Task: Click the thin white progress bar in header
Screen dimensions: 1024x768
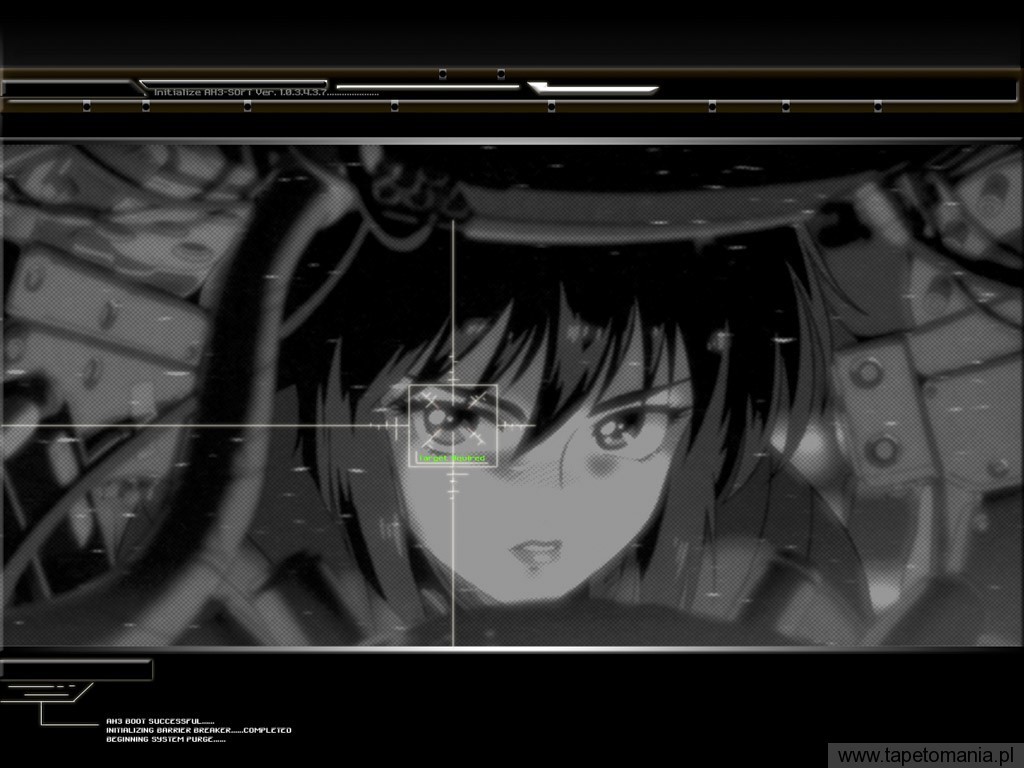Action: click(427, 87)
